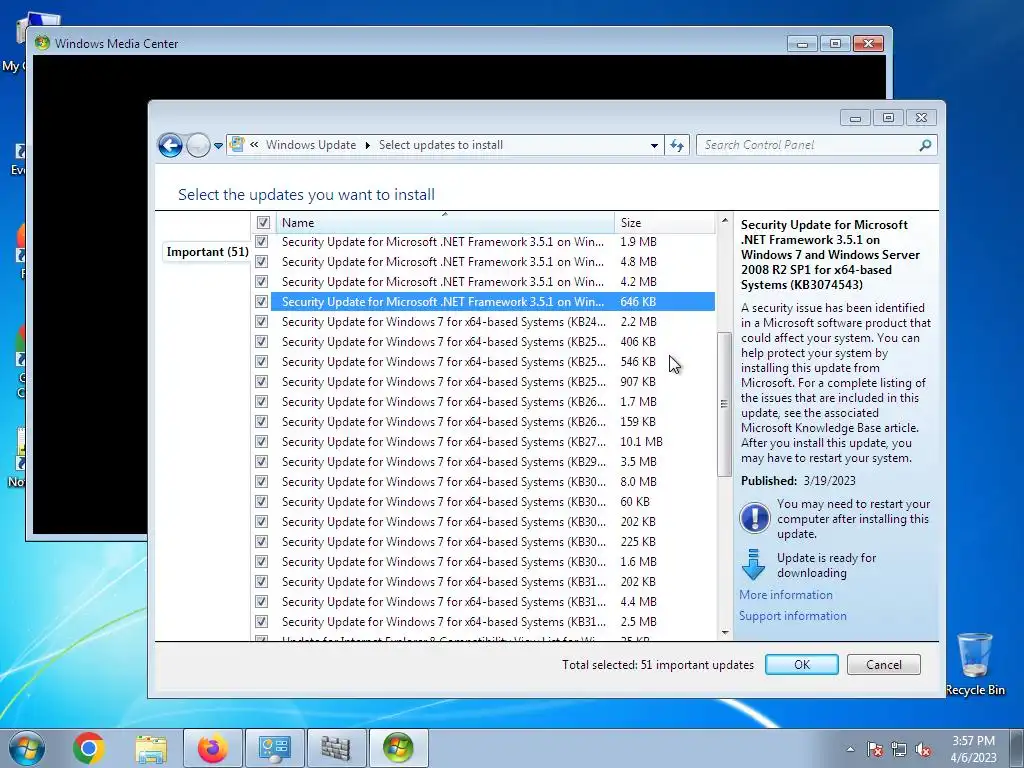Open the Windows Start menu
1024x768 pixels.
tap(27, 748)
